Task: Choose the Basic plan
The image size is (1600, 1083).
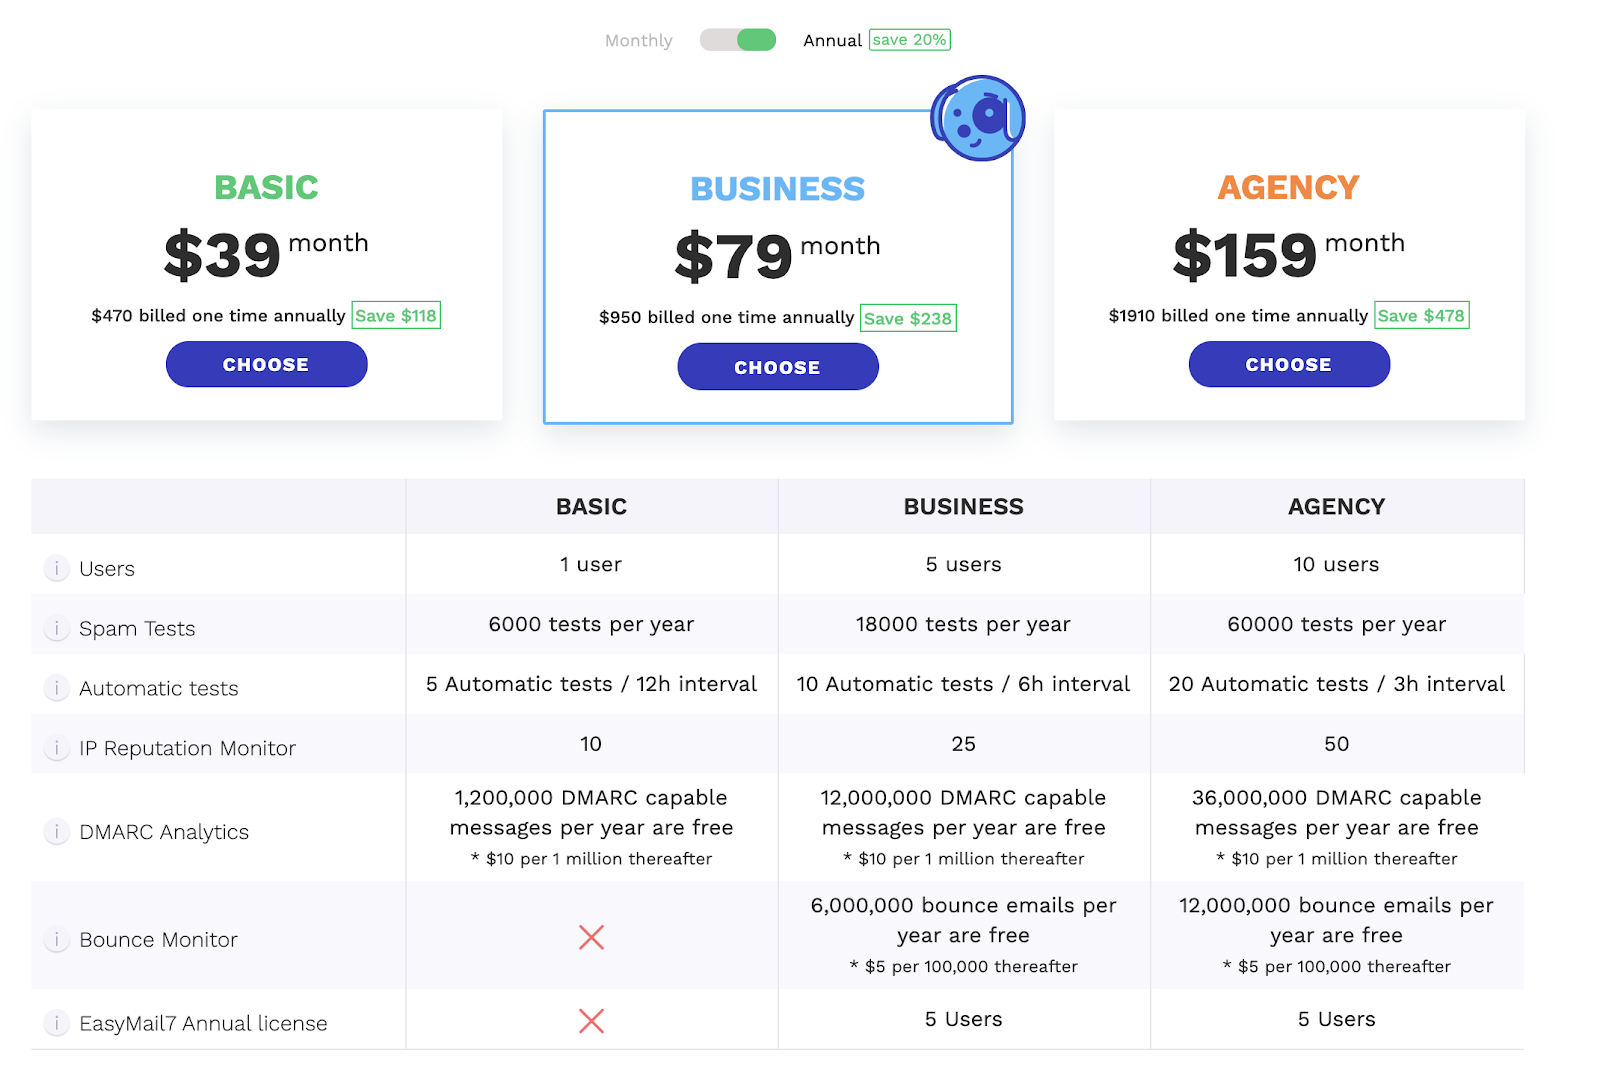Action: [266, 365]
